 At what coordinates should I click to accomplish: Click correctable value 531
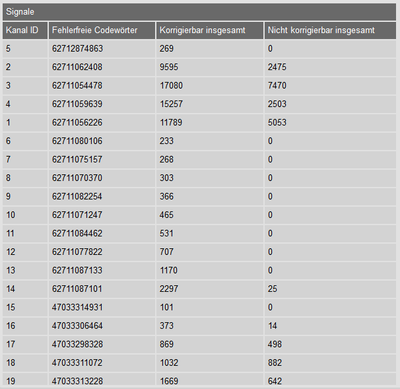click(x=166, y=233)
